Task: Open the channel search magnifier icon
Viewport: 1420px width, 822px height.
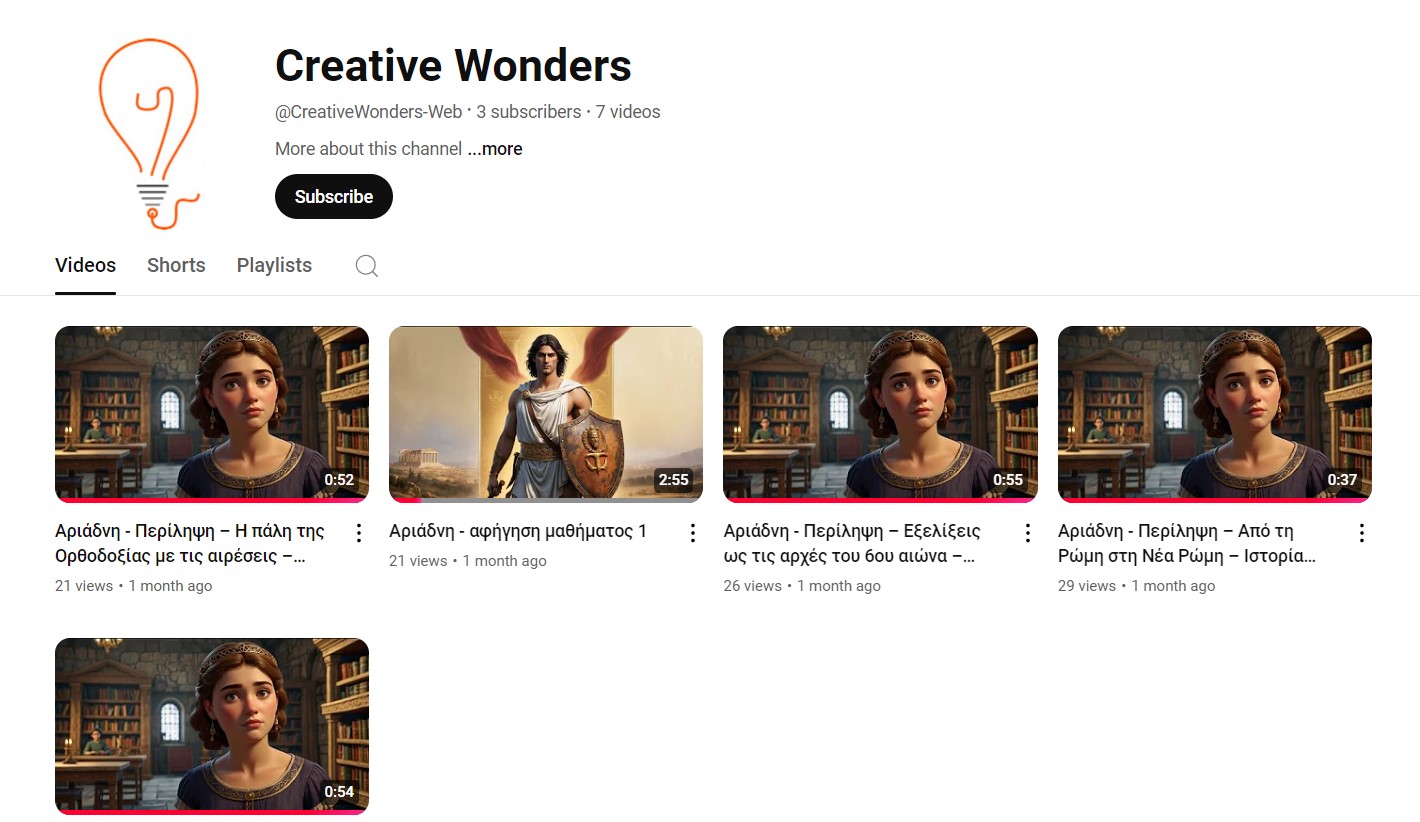Action: [x=367, y=265]
